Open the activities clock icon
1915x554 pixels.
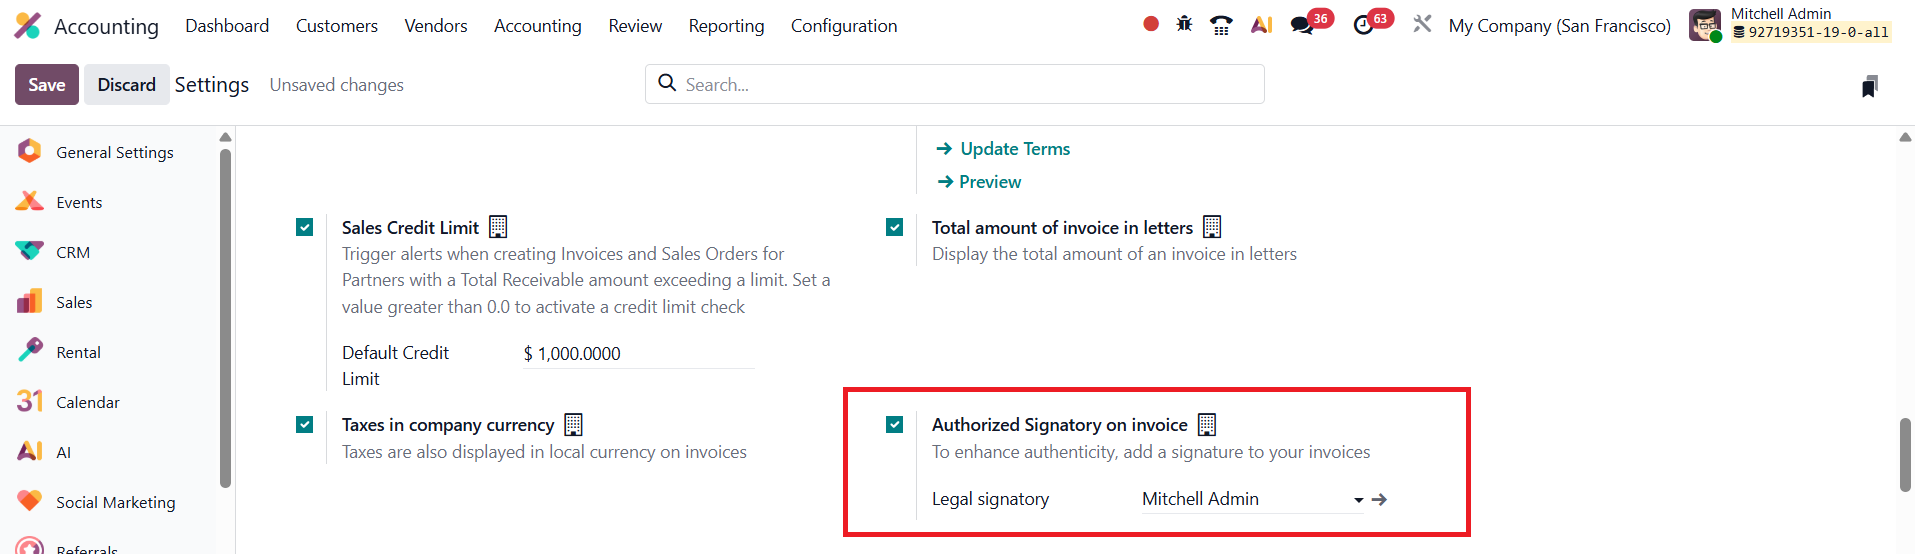click(x=1363, y=25)
